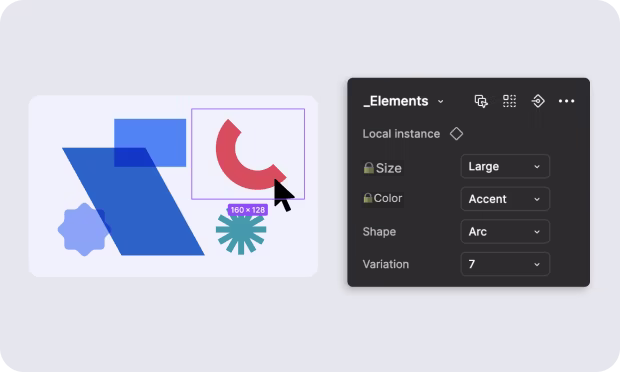Click the dotted grid component icon
The height and width of the screenshot is (372, 620).
509,101
